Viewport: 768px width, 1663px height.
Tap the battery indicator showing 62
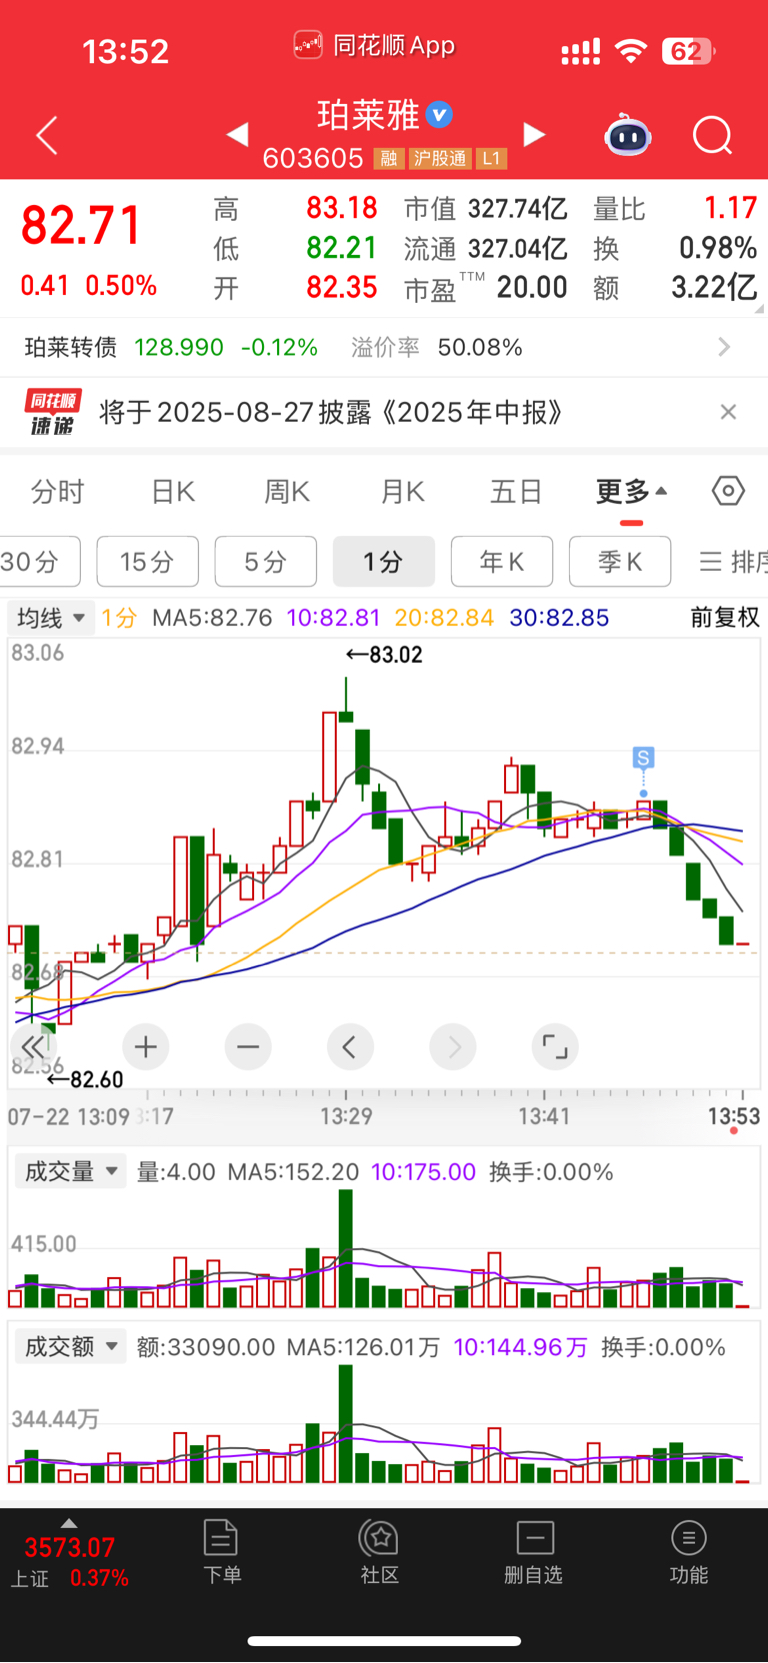coord(689,51)
